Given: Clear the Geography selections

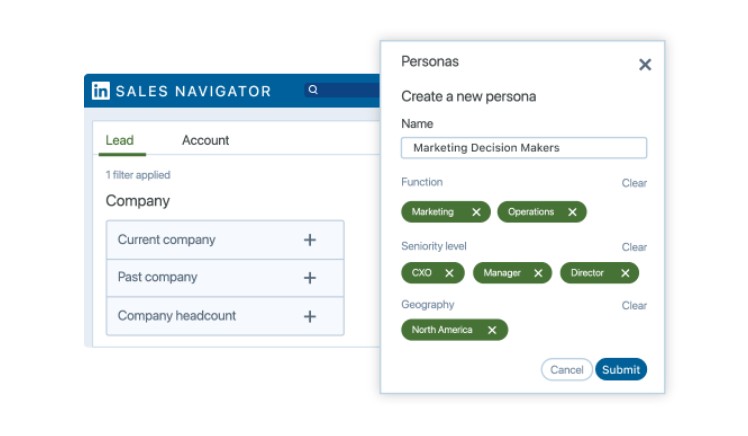Looking at the screenshot, I should [634, 305].
